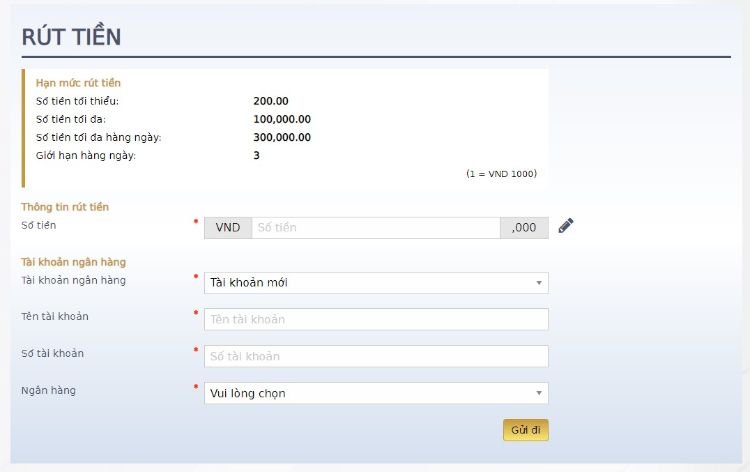Viewport: 750px width, 472px height.
Task: Expand the Vui lòng chọn bank dropdown
Action: (x=376, y=393)
